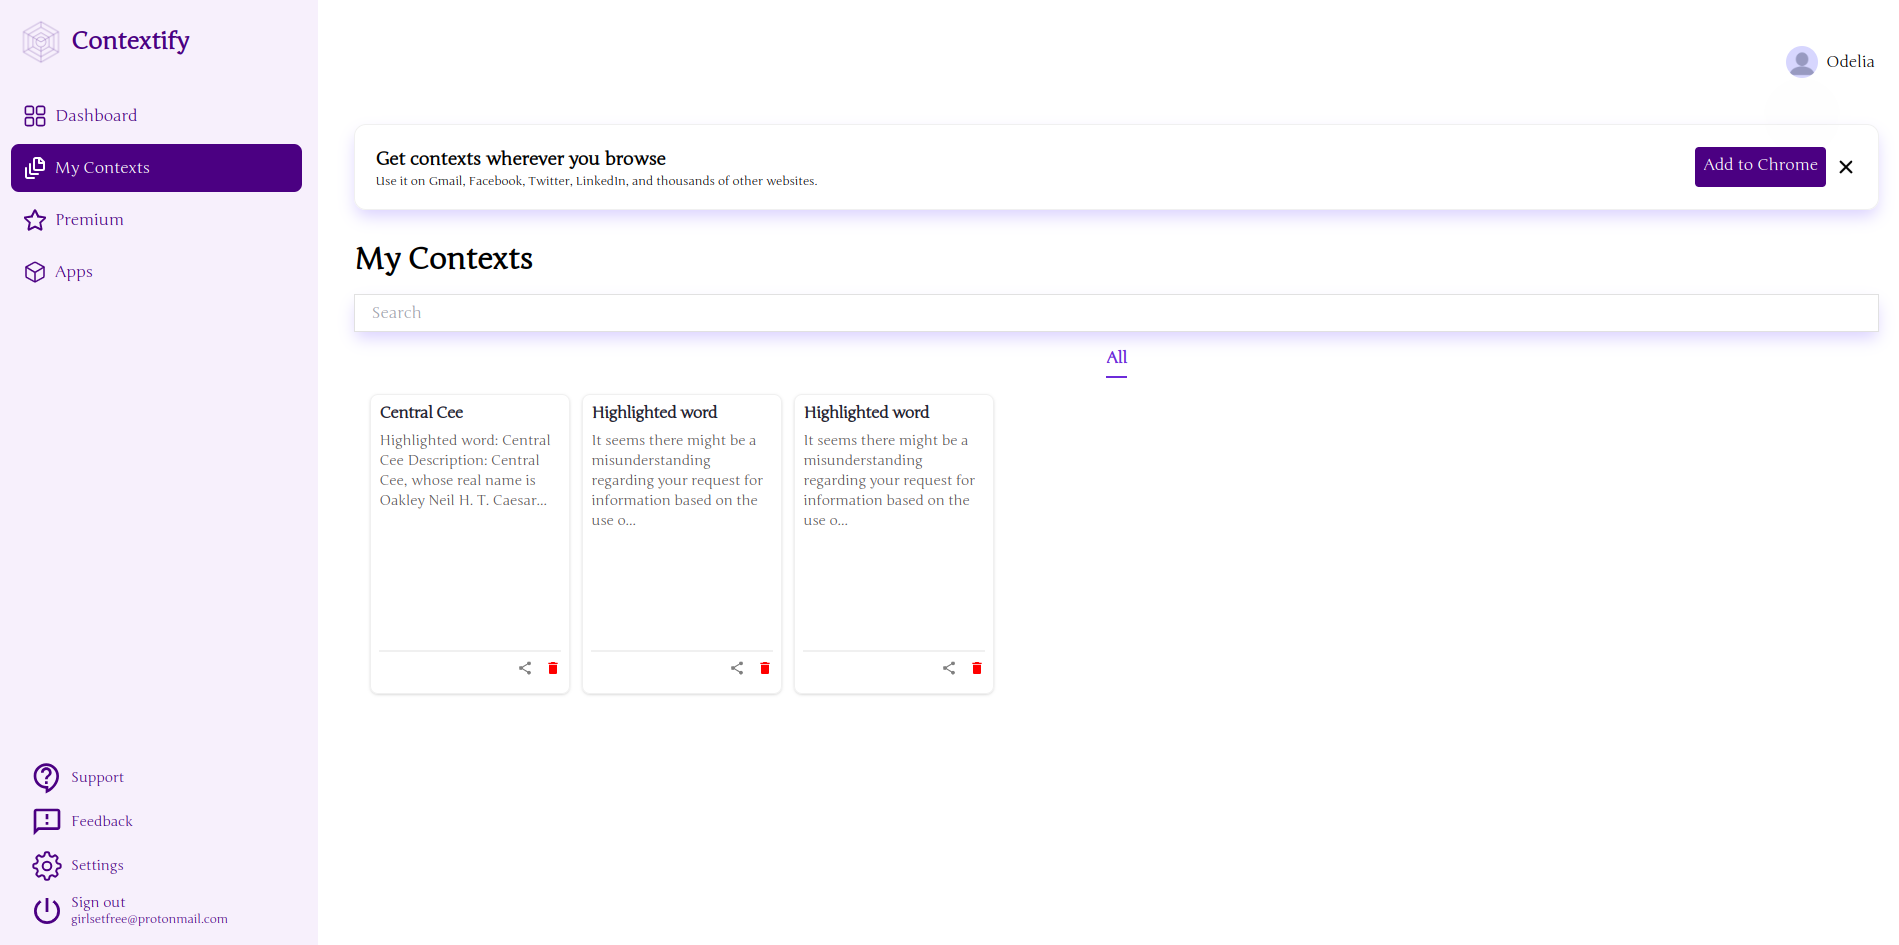Click the Central Cee card description text
Screen dimensions: 1899x945
pos(465,470)
